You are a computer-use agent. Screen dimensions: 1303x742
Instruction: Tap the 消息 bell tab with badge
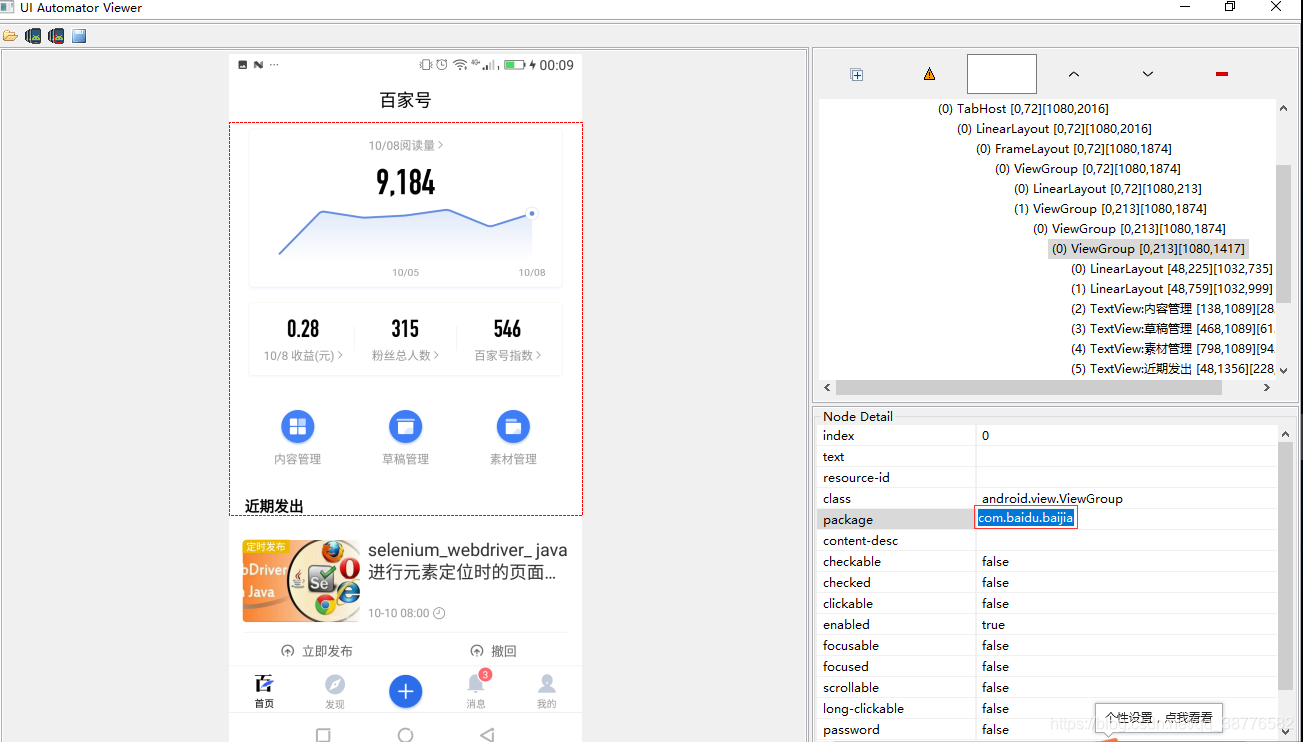[476, 691]
